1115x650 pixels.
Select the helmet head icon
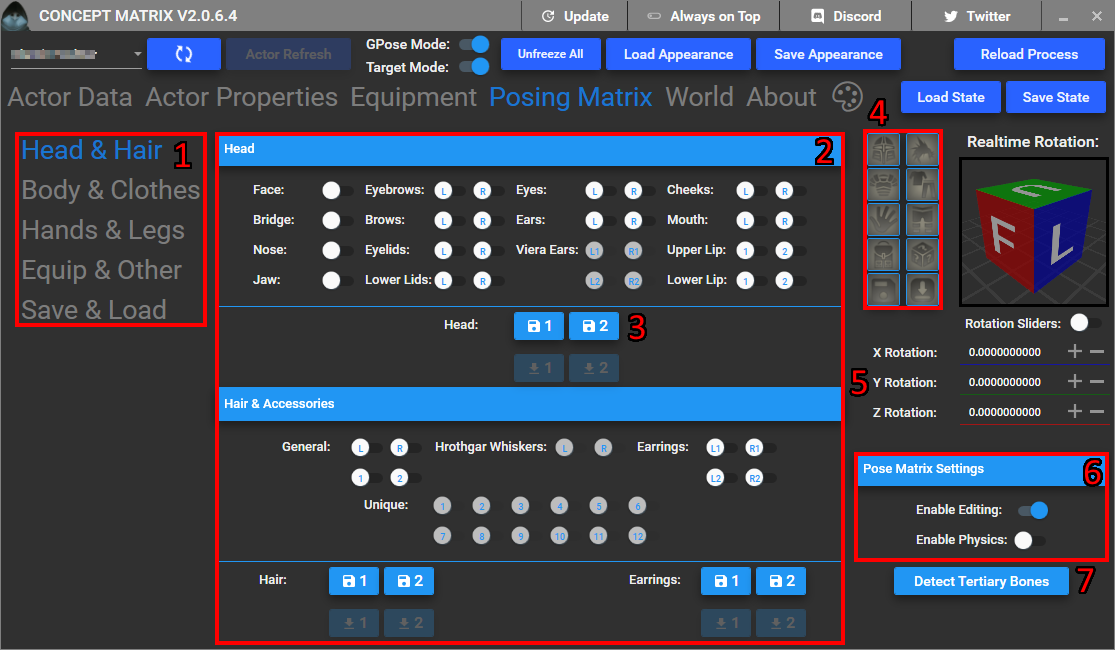coord(884,150)
